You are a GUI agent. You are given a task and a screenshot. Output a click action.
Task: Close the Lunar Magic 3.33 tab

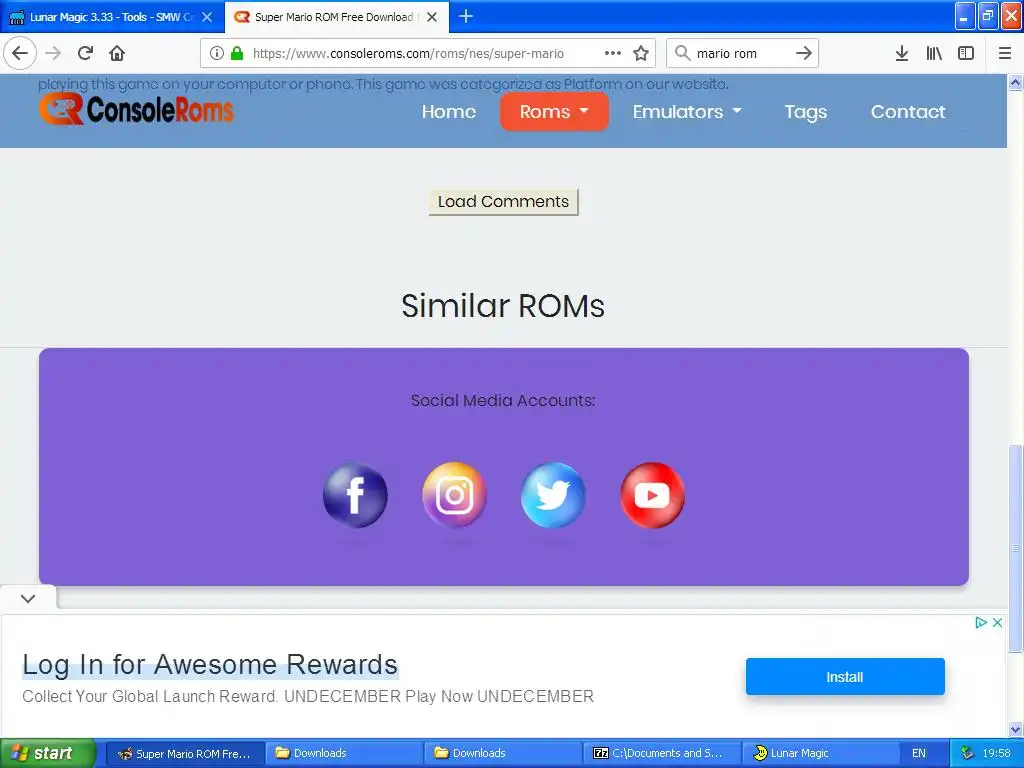pyautogui.click(x=207, y=17)
